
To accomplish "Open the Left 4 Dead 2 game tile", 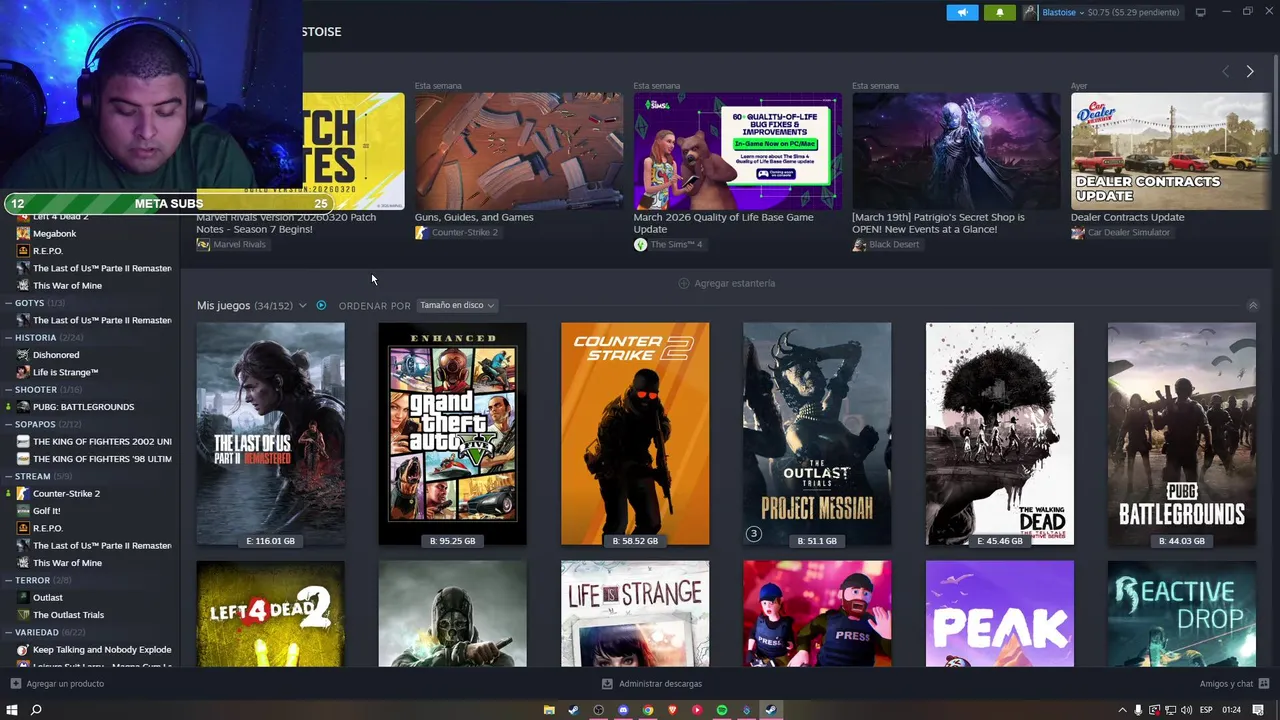I will pyautogui.click(x=270, y=613).
